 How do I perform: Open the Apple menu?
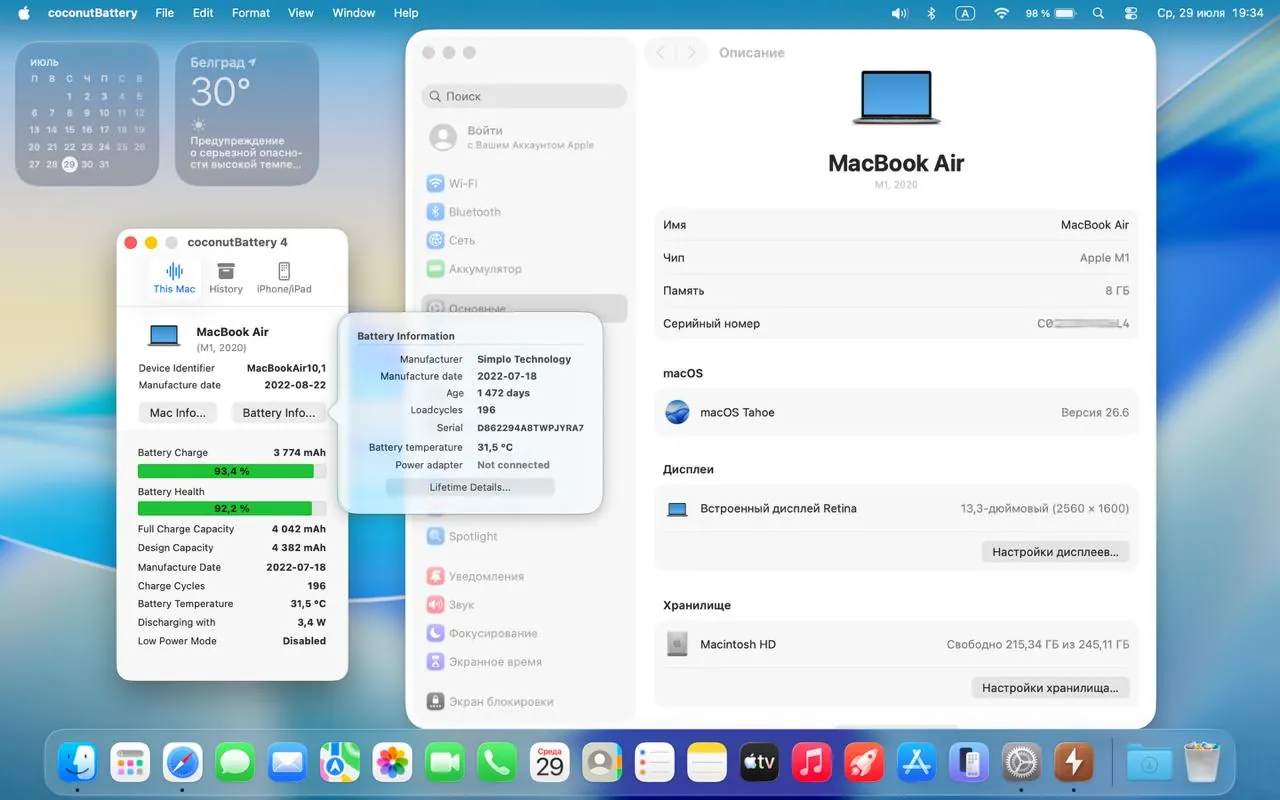(23, 13)
